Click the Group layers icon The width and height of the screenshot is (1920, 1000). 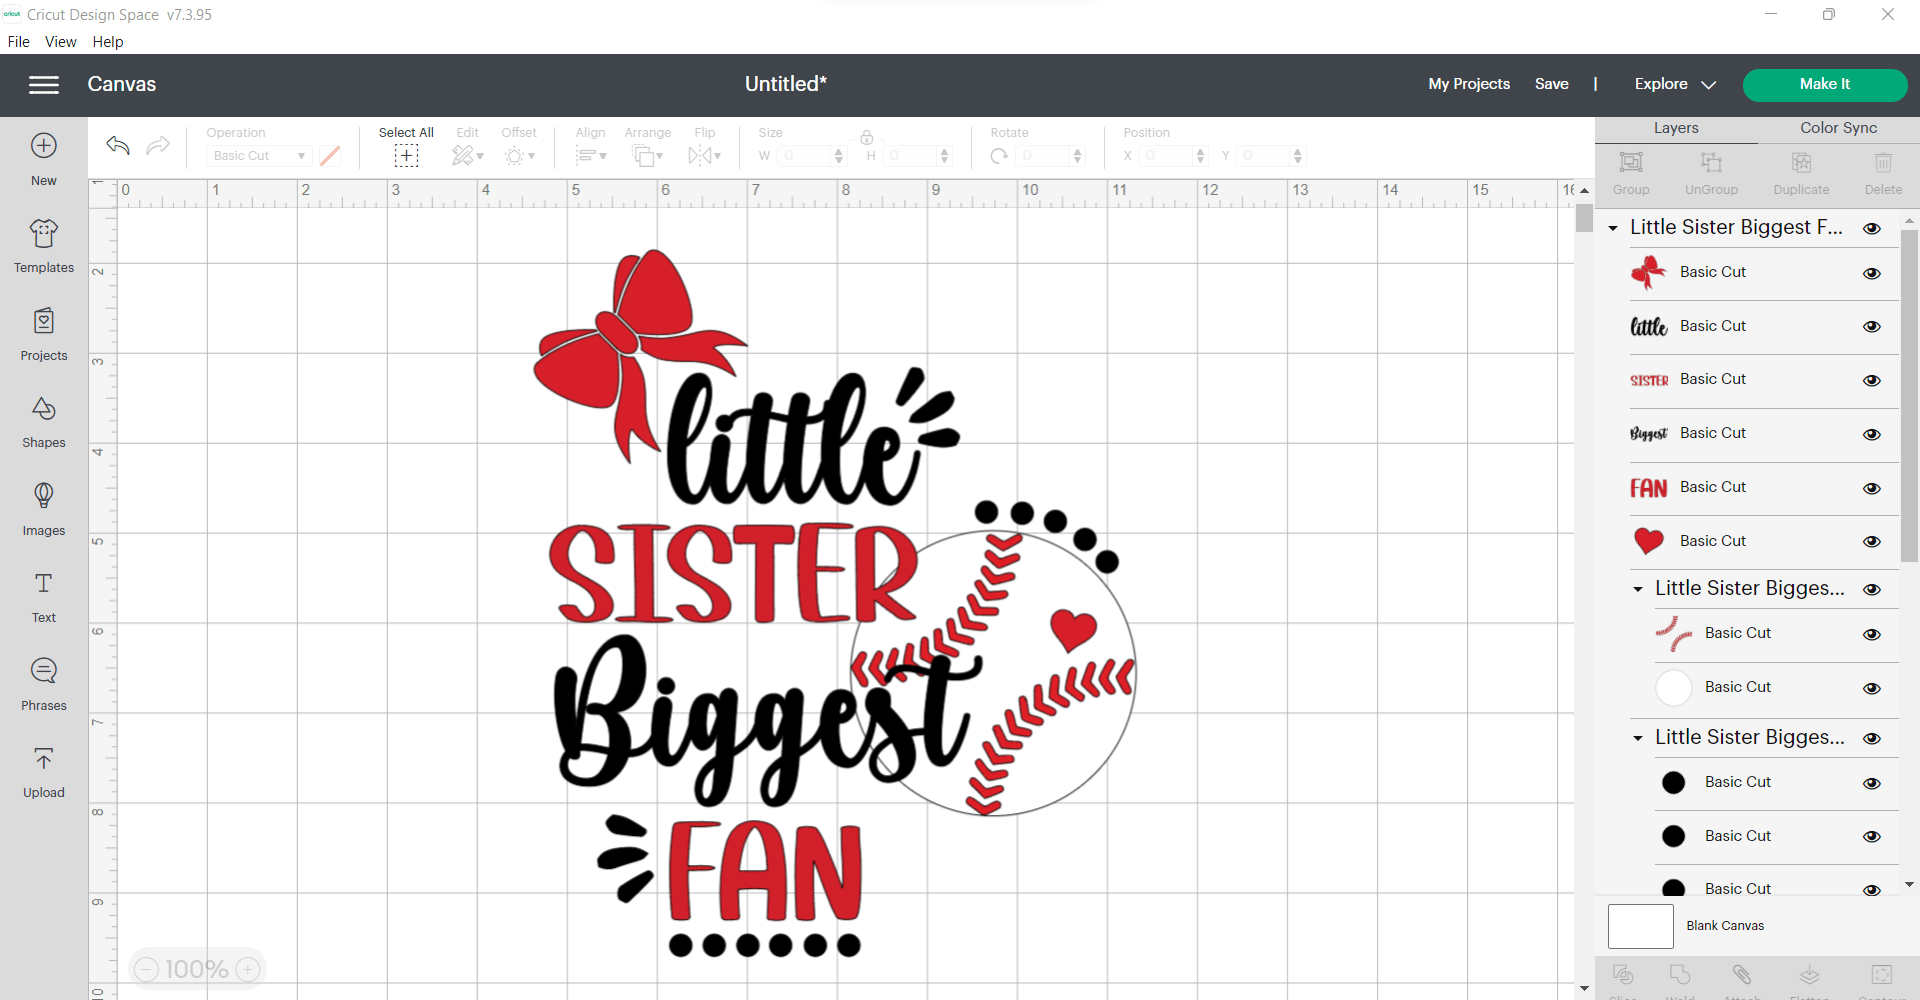pyautogui.click(x=1631, y=163)
